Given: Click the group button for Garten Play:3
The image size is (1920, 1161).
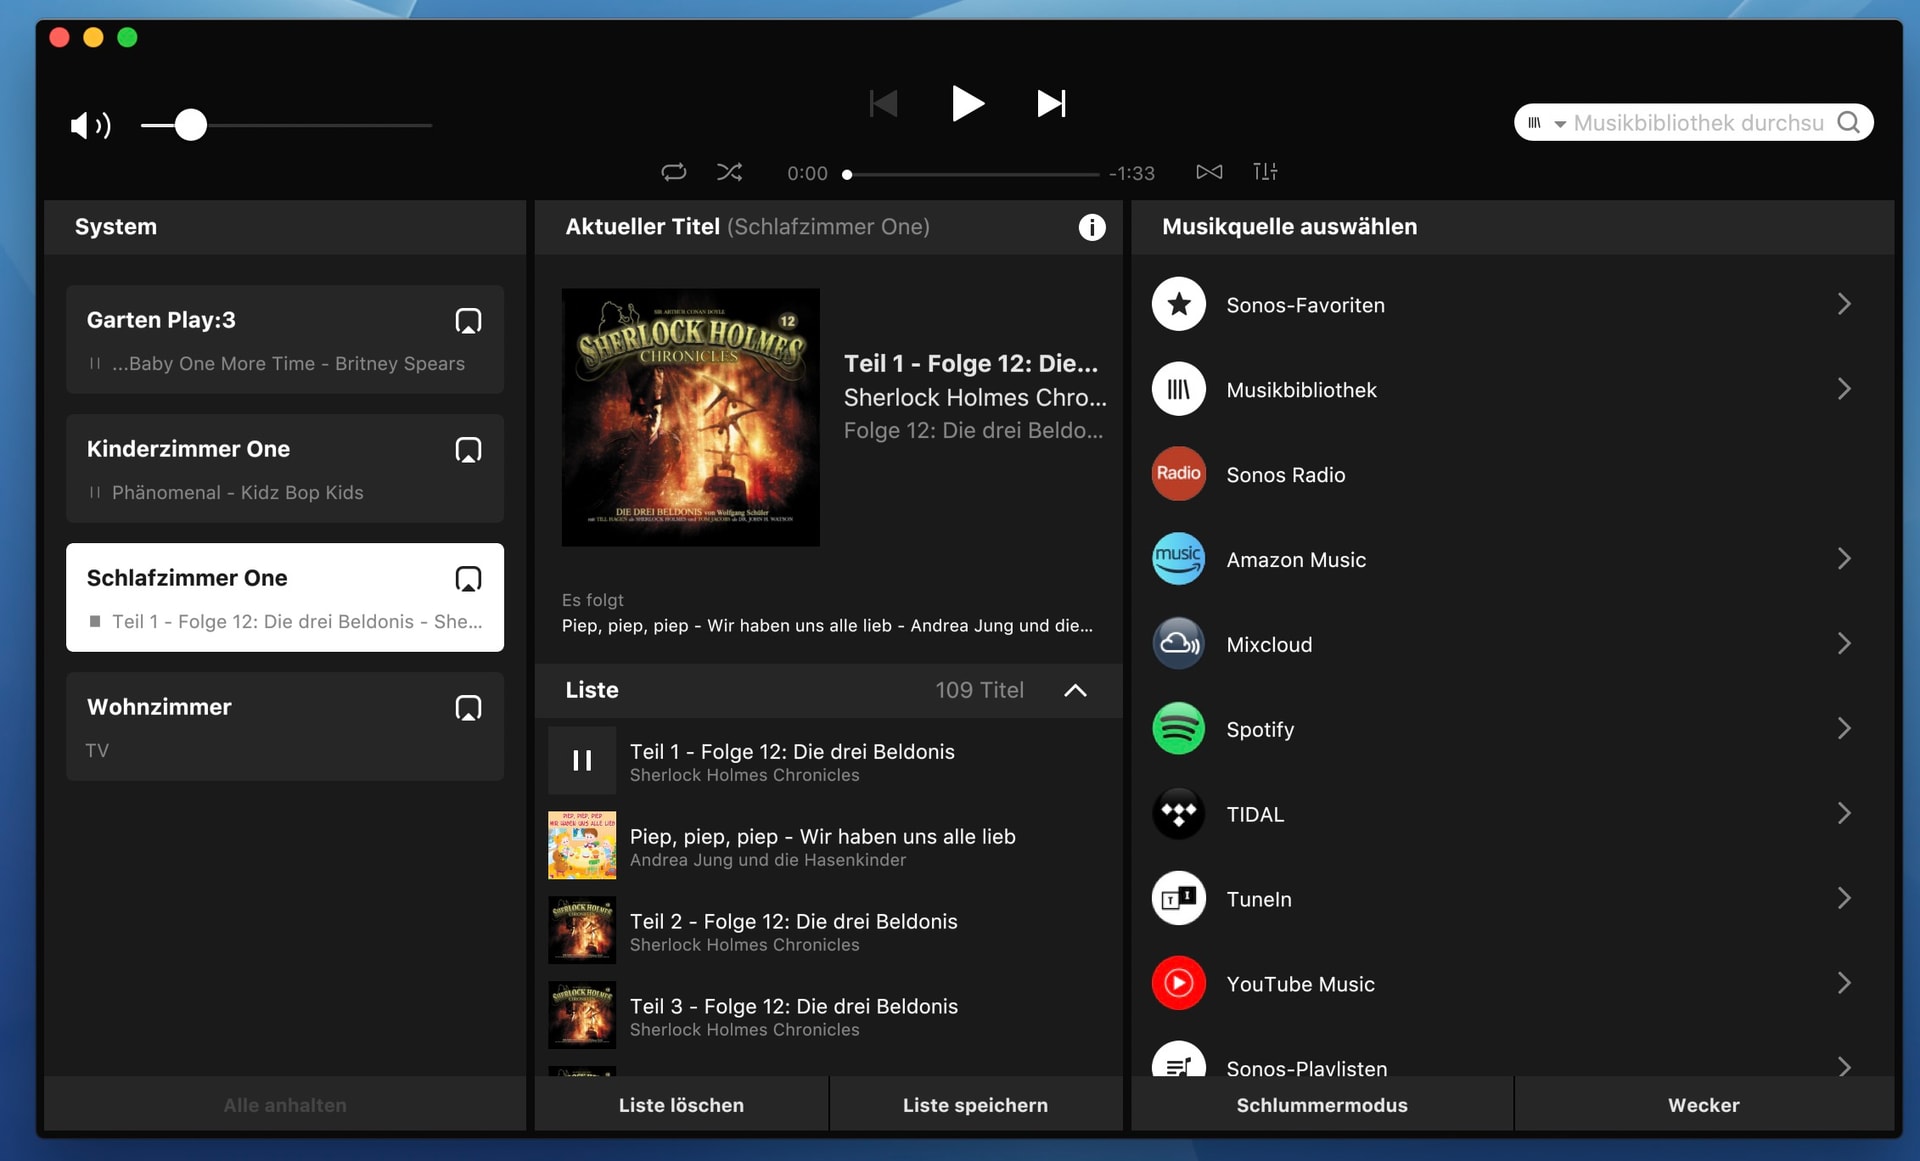Looking at the screenshot, I should click(x=468, y=321).
